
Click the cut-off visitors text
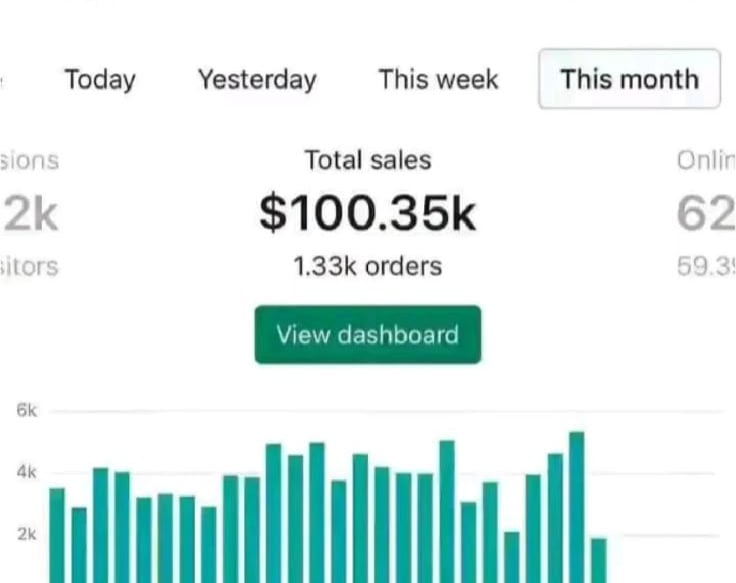click(30, 267)
